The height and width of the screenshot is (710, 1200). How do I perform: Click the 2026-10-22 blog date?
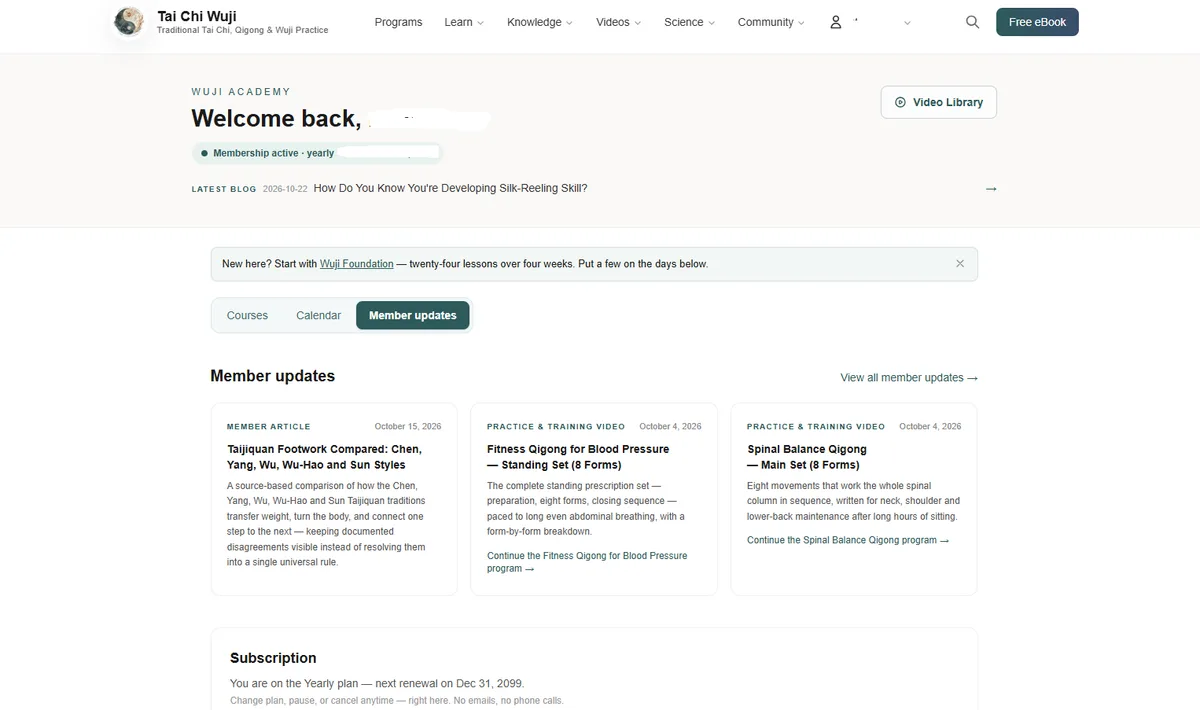pyautogui.click(x=285, y=189)
